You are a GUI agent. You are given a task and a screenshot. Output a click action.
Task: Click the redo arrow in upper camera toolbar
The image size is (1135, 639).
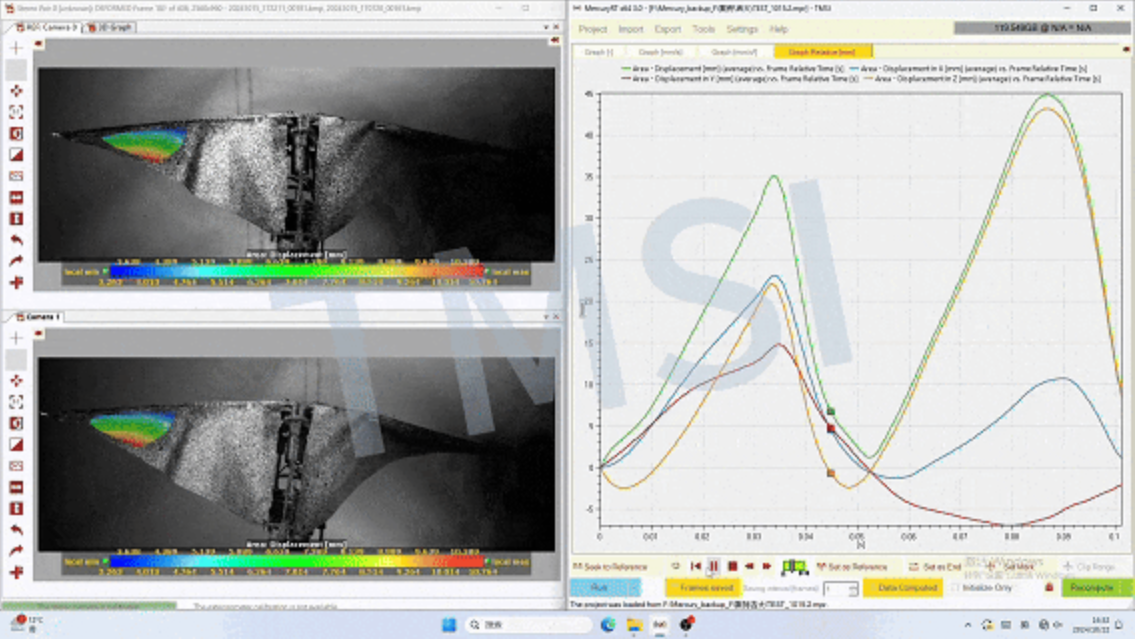(x=16, y=261)
